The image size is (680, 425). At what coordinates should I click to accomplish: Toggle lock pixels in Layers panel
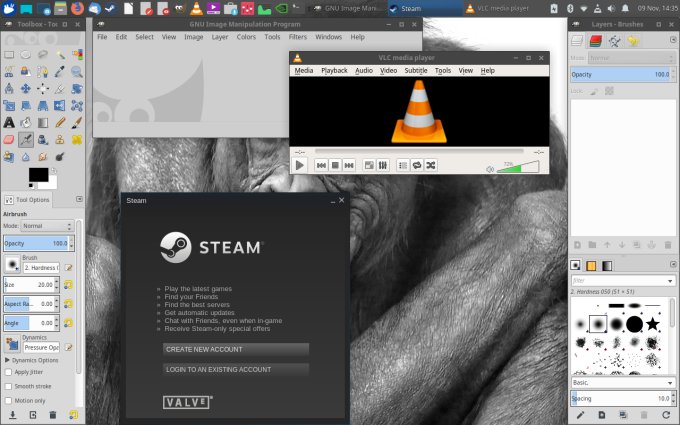click(x=594, y=91)
